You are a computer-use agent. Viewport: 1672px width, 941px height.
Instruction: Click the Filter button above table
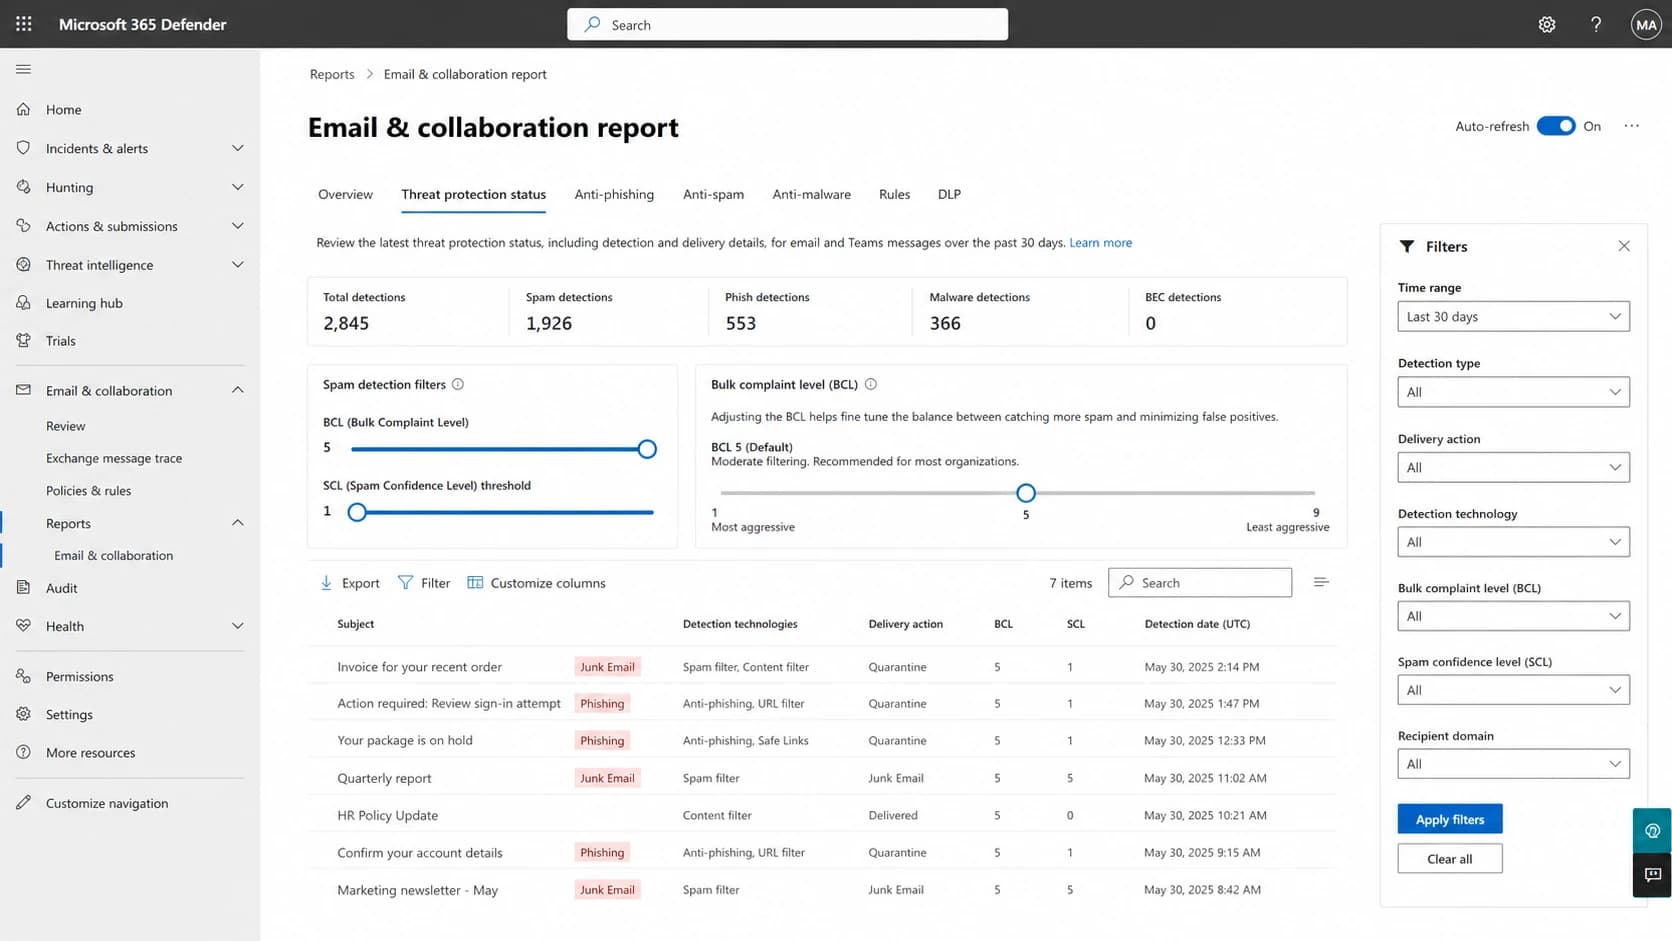click(424, 583)
